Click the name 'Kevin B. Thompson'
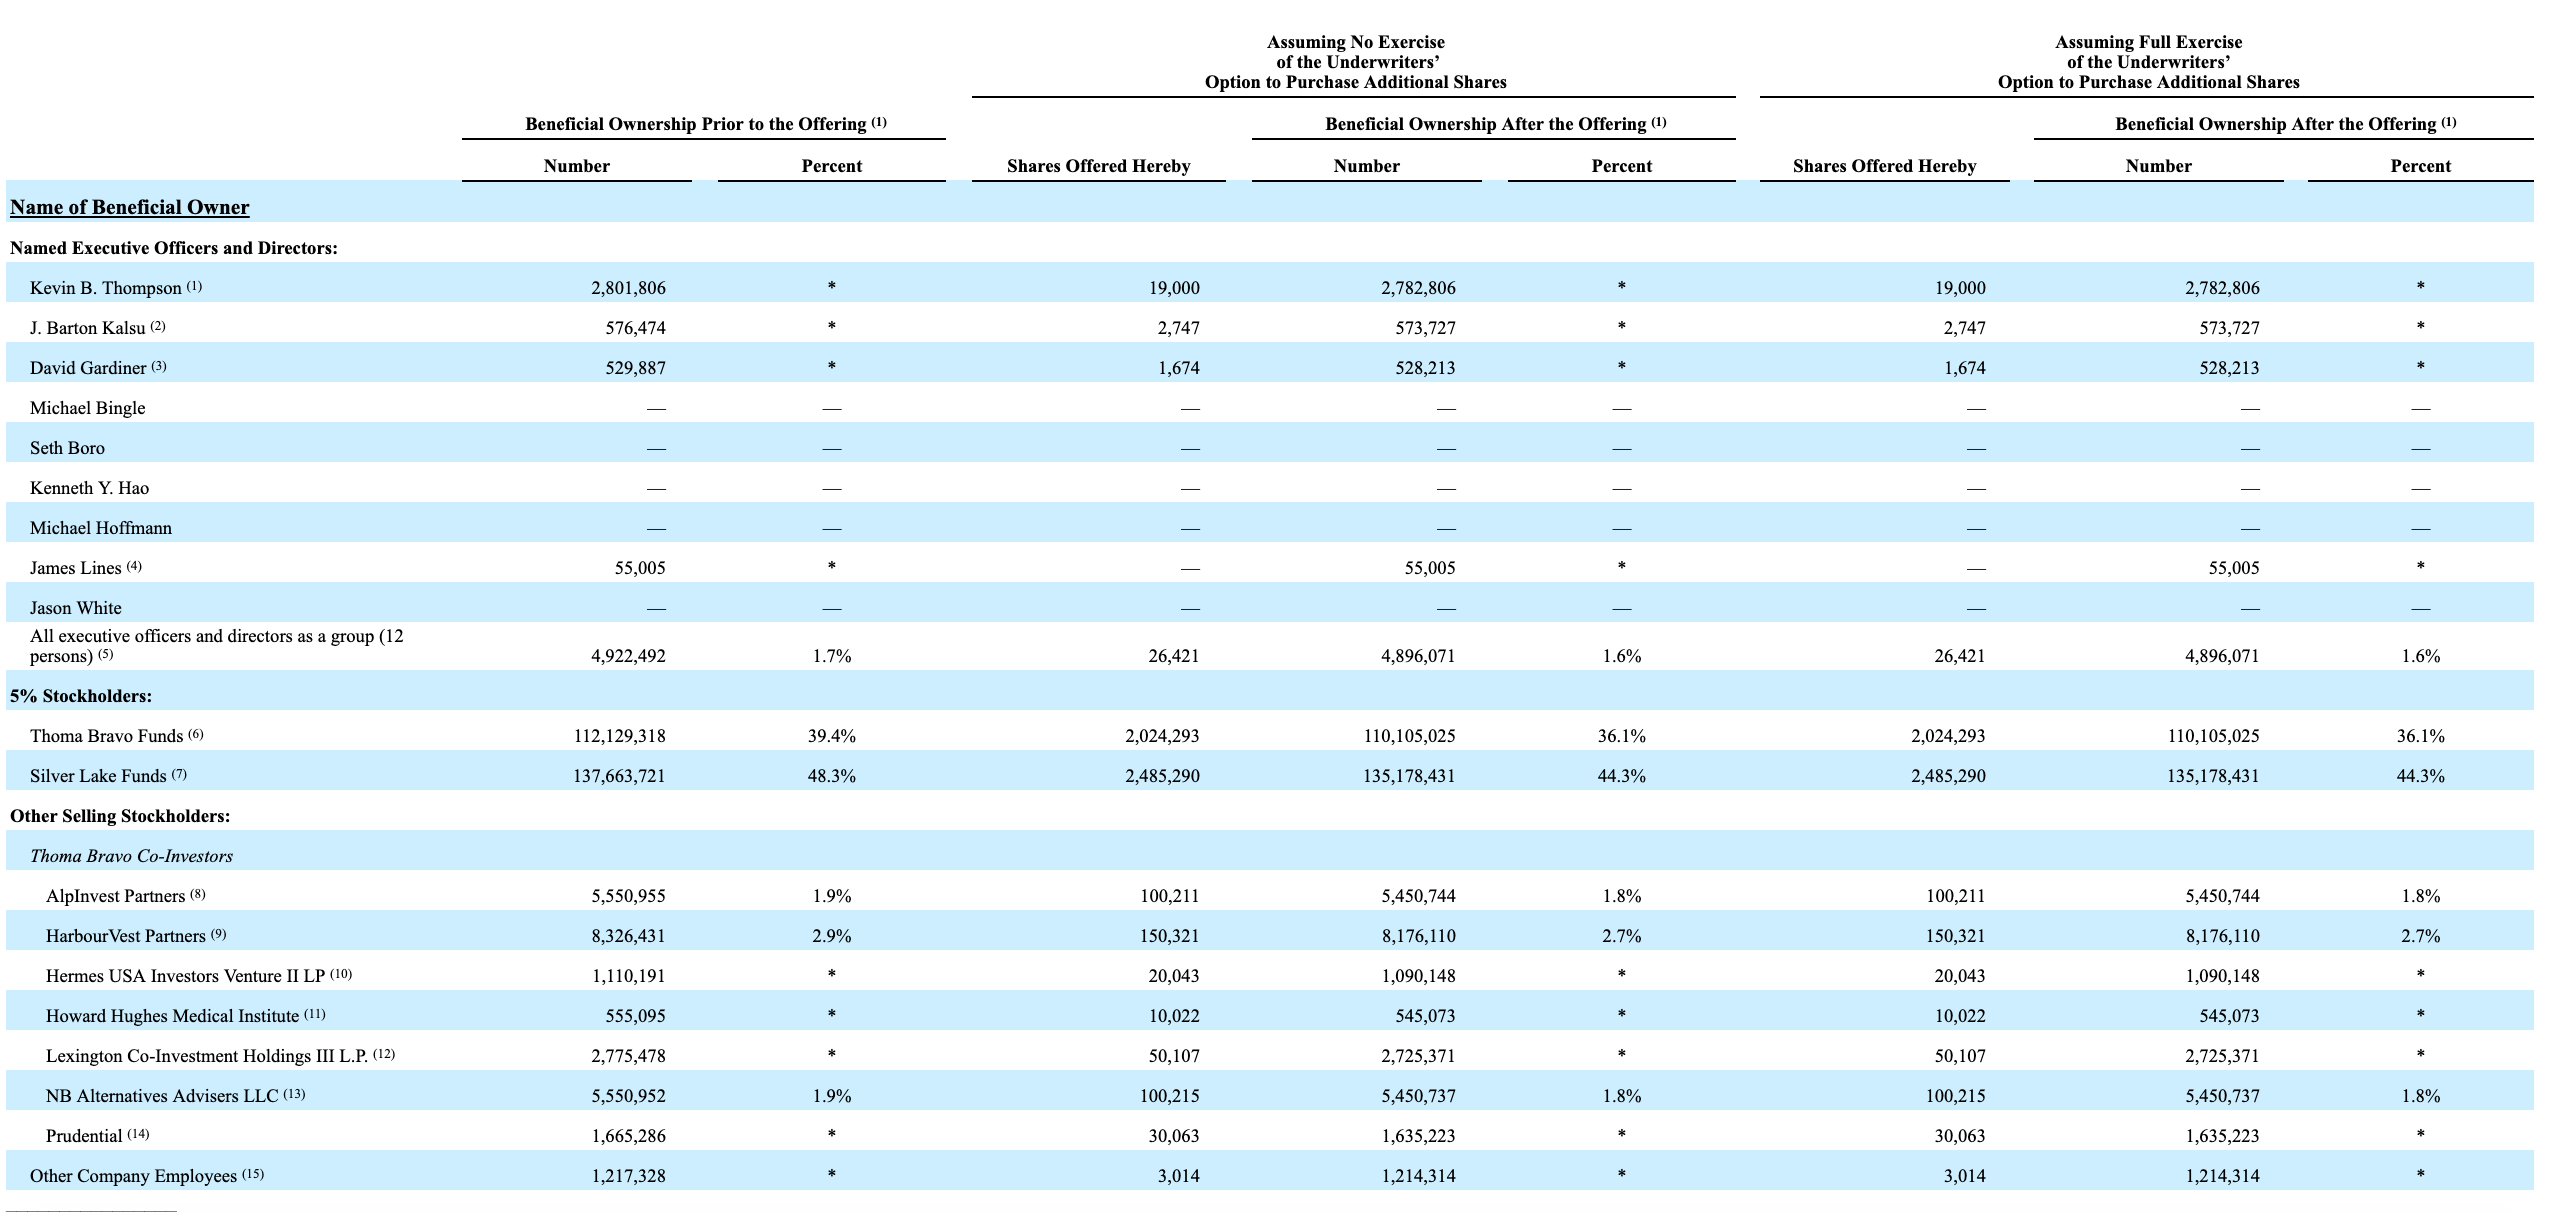 point(106,288)
